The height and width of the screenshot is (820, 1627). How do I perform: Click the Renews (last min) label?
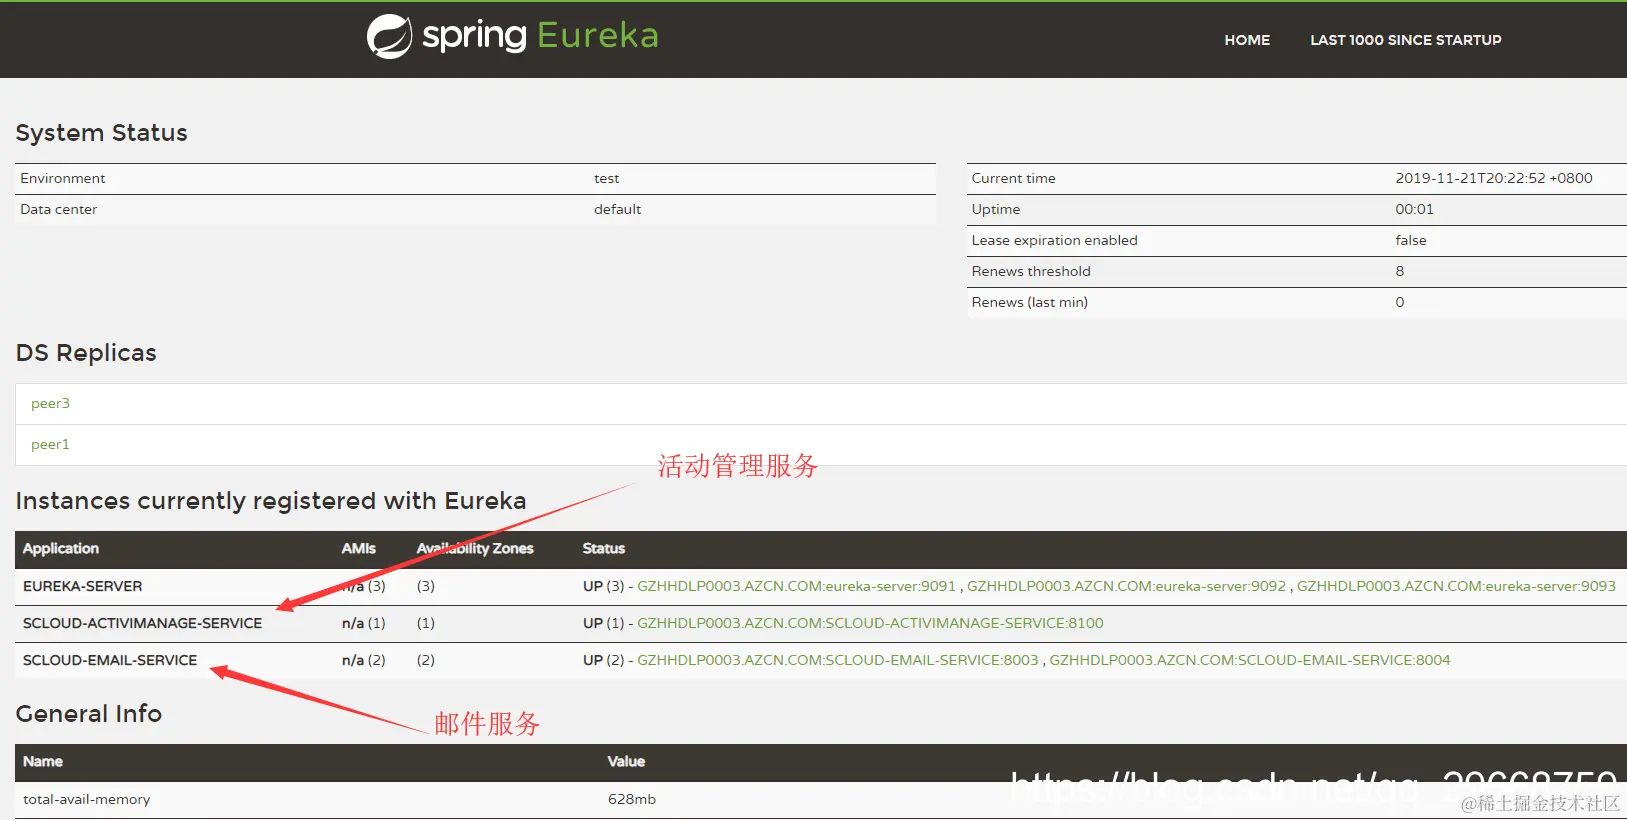click(1029, 302)
